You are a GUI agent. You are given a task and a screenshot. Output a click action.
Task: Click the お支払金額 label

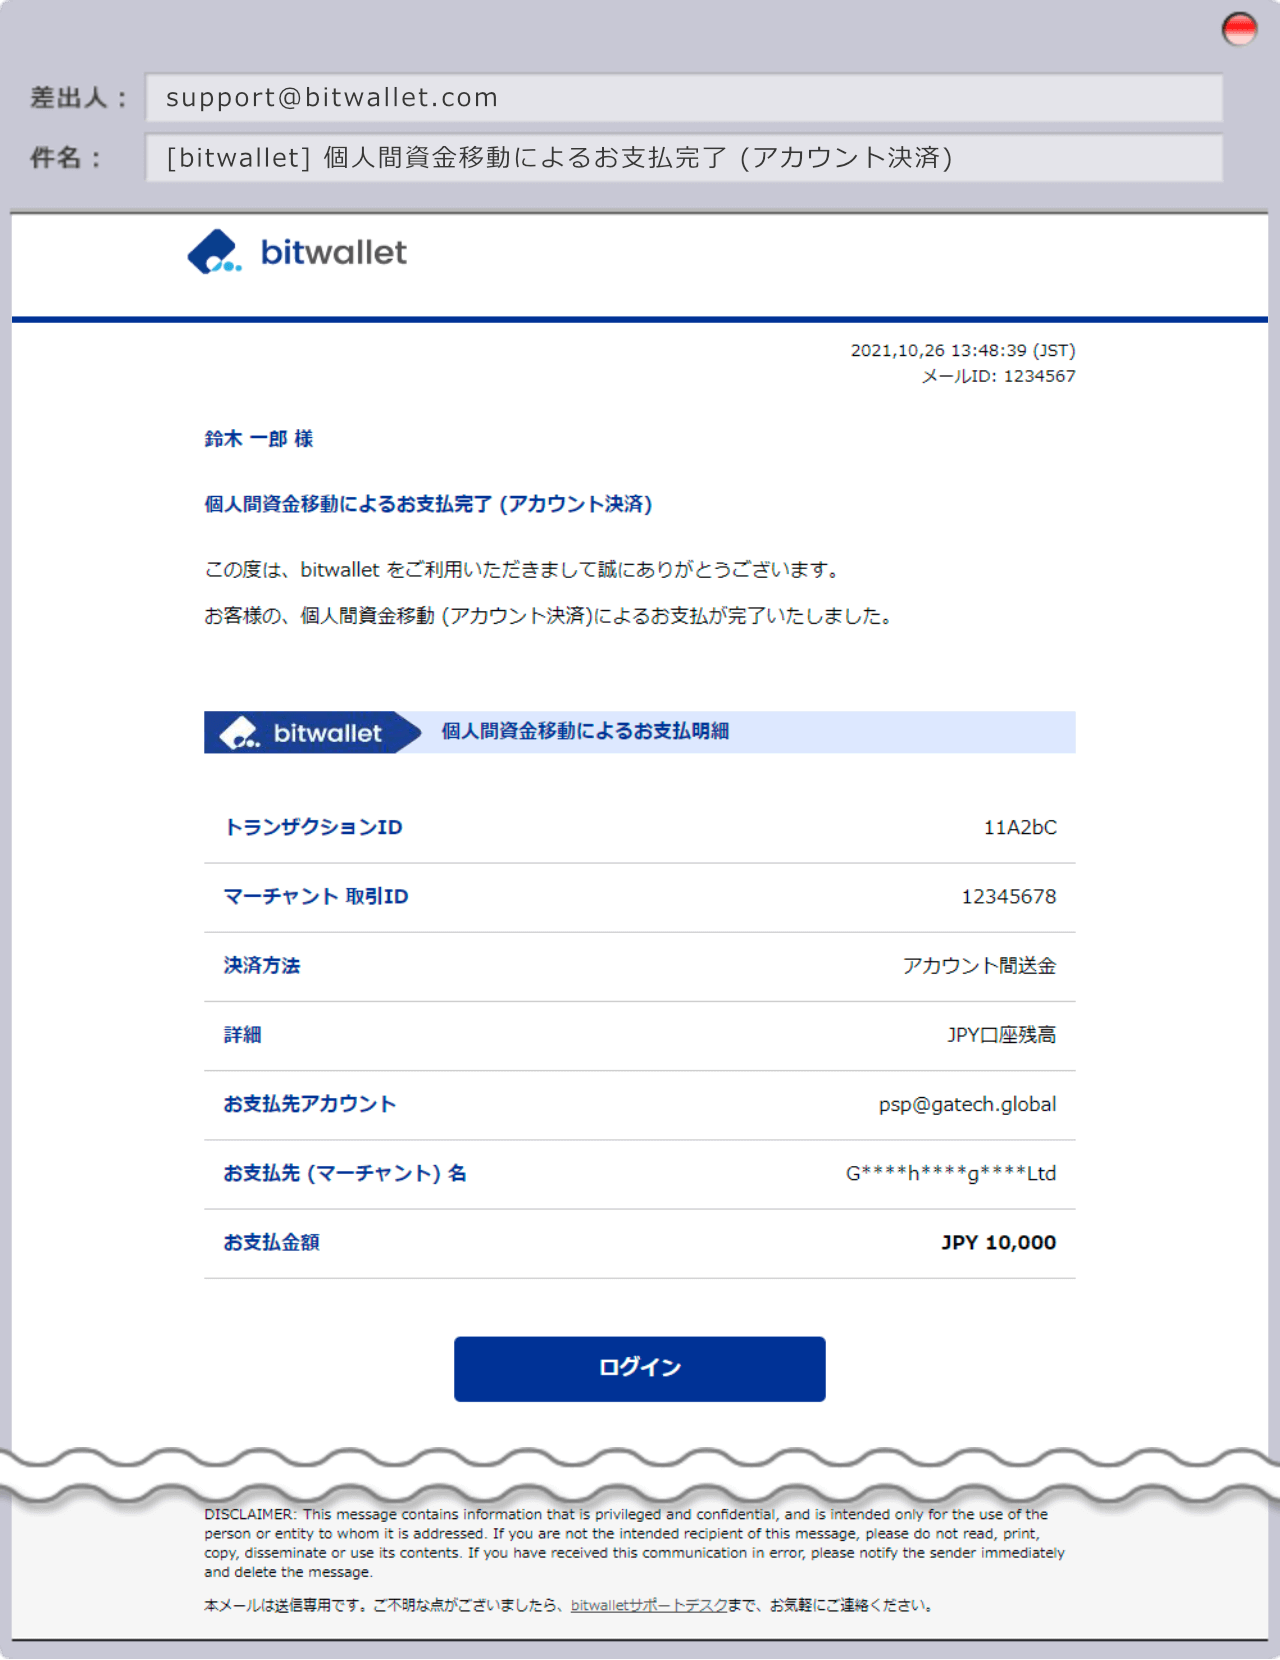coord(272,1242)
